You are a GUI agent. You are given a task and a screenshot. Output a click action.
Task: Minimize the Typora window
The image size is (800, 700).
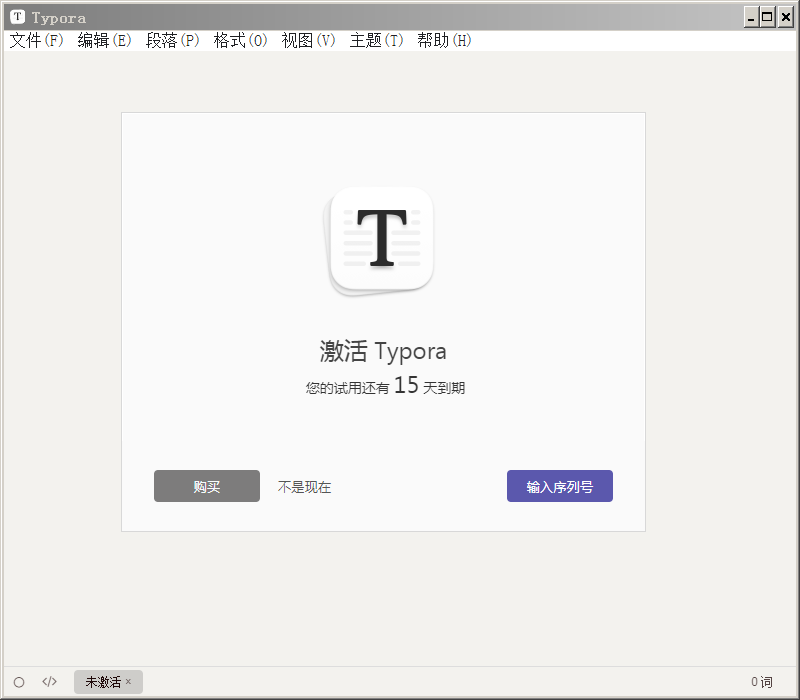751,18
